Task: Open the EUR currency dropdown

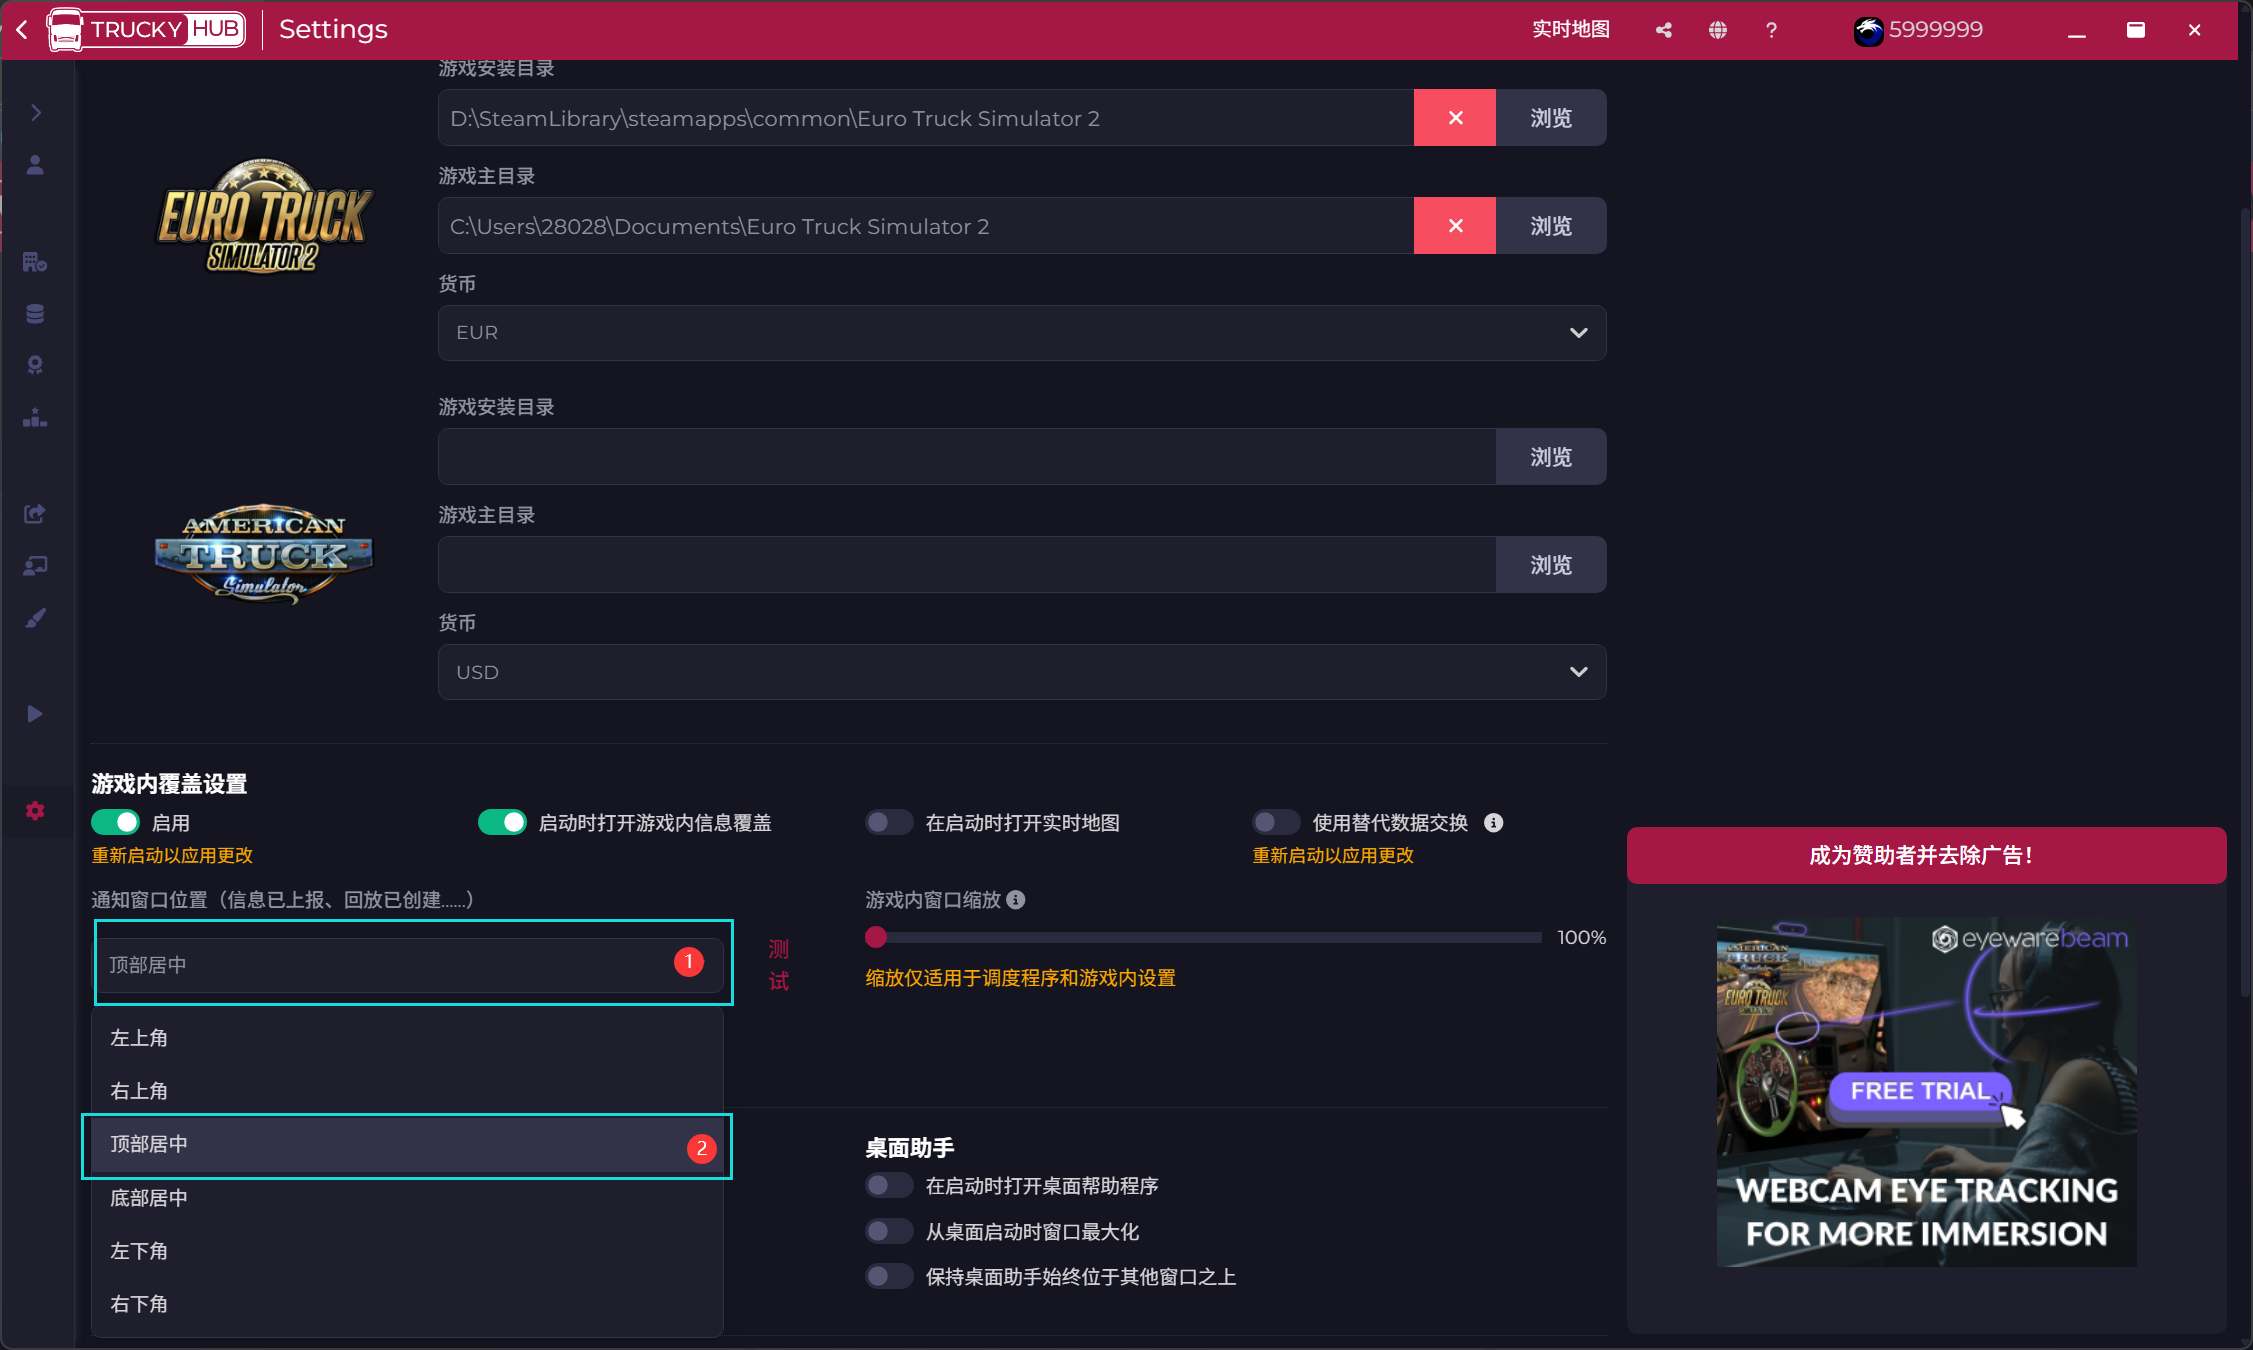Action: click(x=1022, y=333)
